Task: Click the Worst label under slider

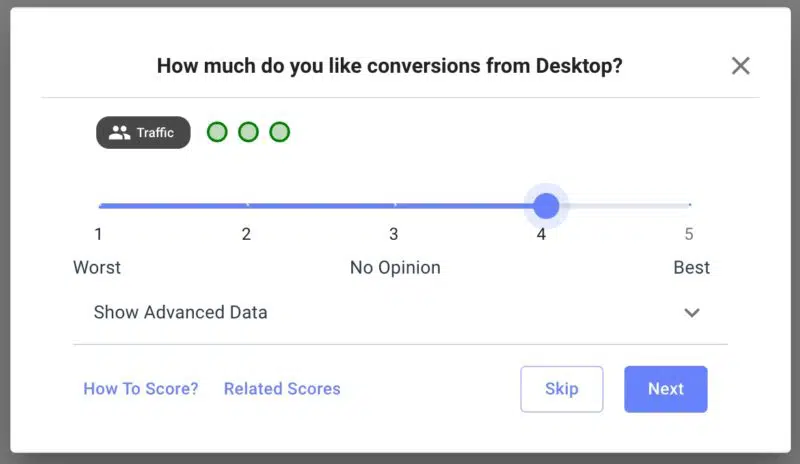Action: tap(97, 268)
